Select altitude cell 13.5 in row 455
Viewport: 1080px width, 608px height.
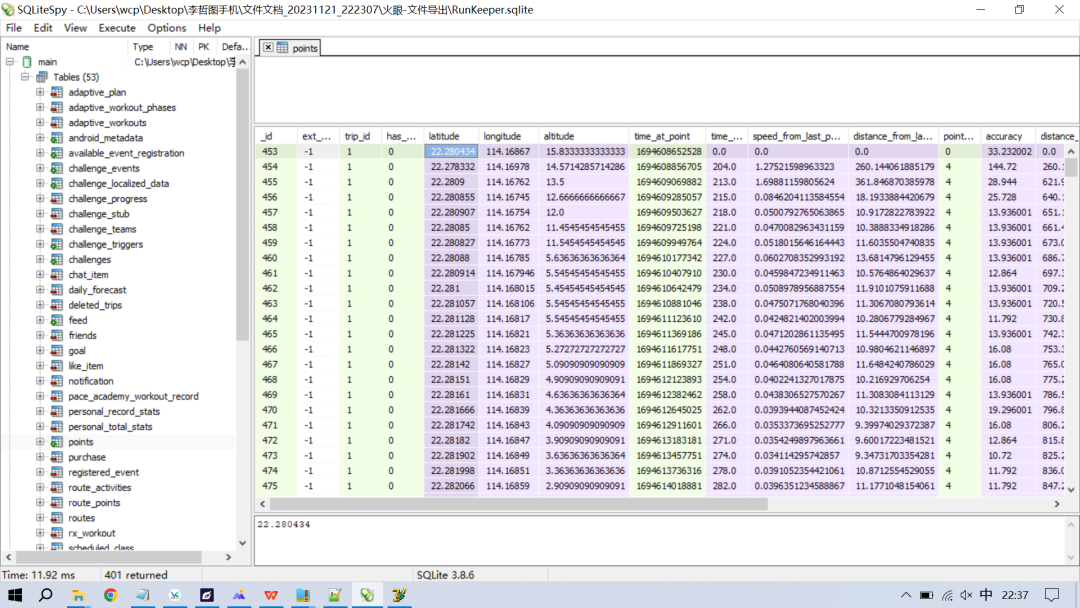584,182
